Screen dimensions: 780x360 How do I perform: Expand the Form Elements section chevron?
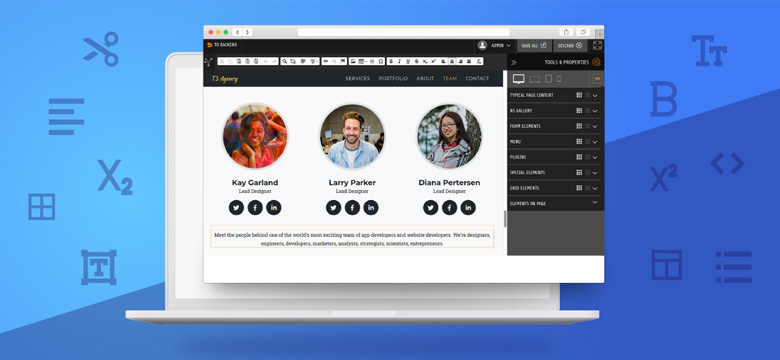coord(595,126)
